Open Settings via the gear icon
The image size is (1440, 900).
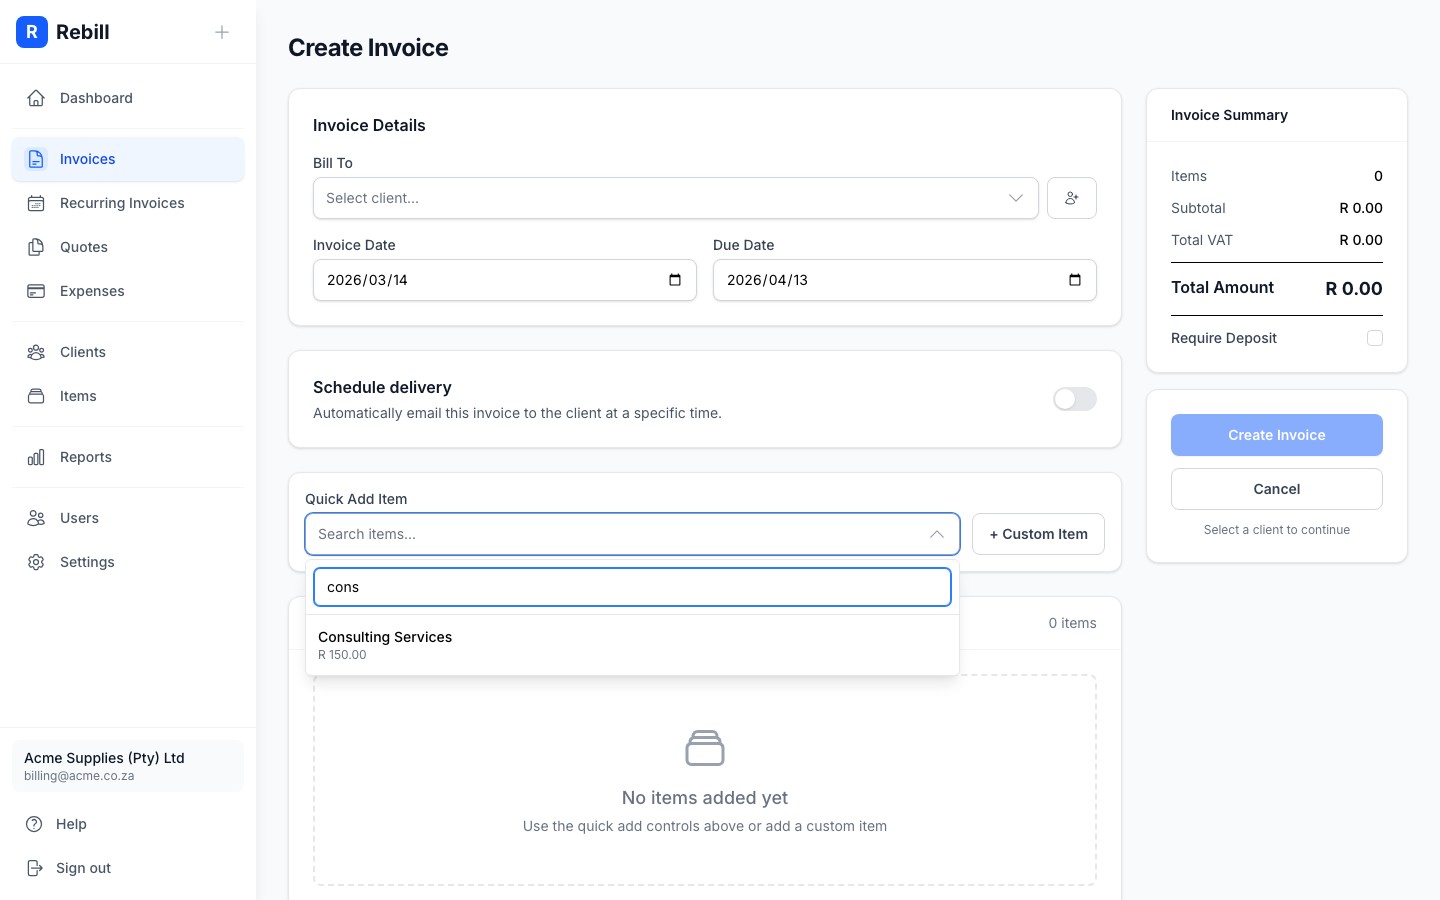pyautogui.click(x=36, y=562)
